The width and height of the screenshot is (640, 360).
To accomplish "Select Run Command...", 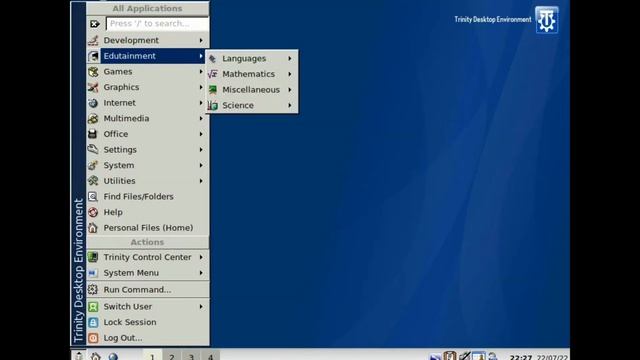I will coord(147,289).
